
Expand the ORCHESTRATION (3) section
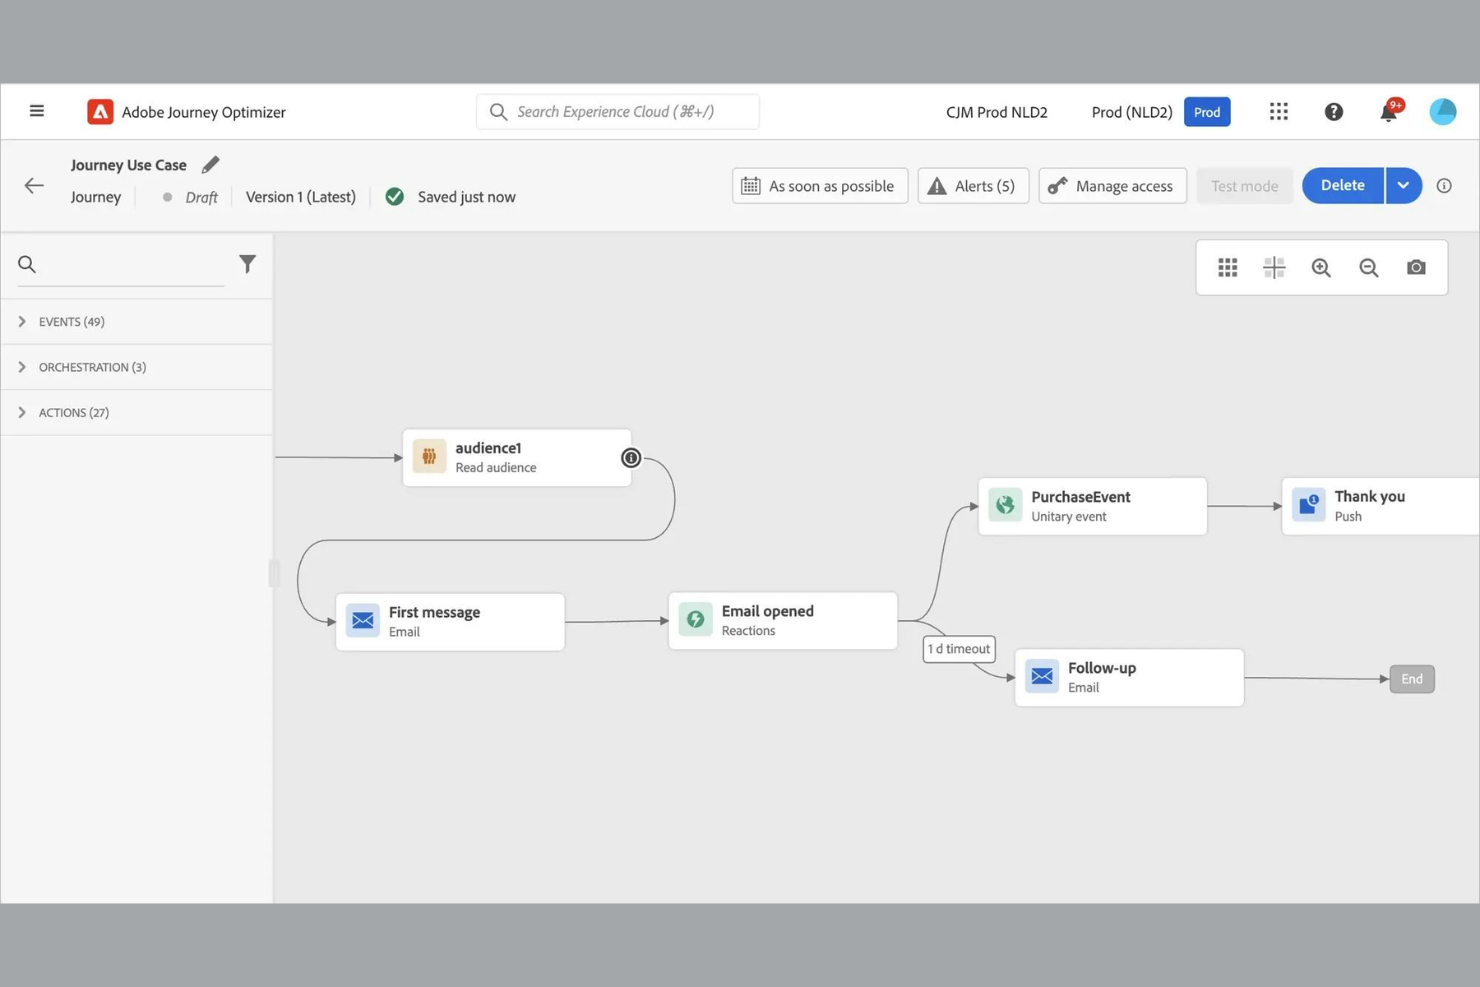coord(137,367)
